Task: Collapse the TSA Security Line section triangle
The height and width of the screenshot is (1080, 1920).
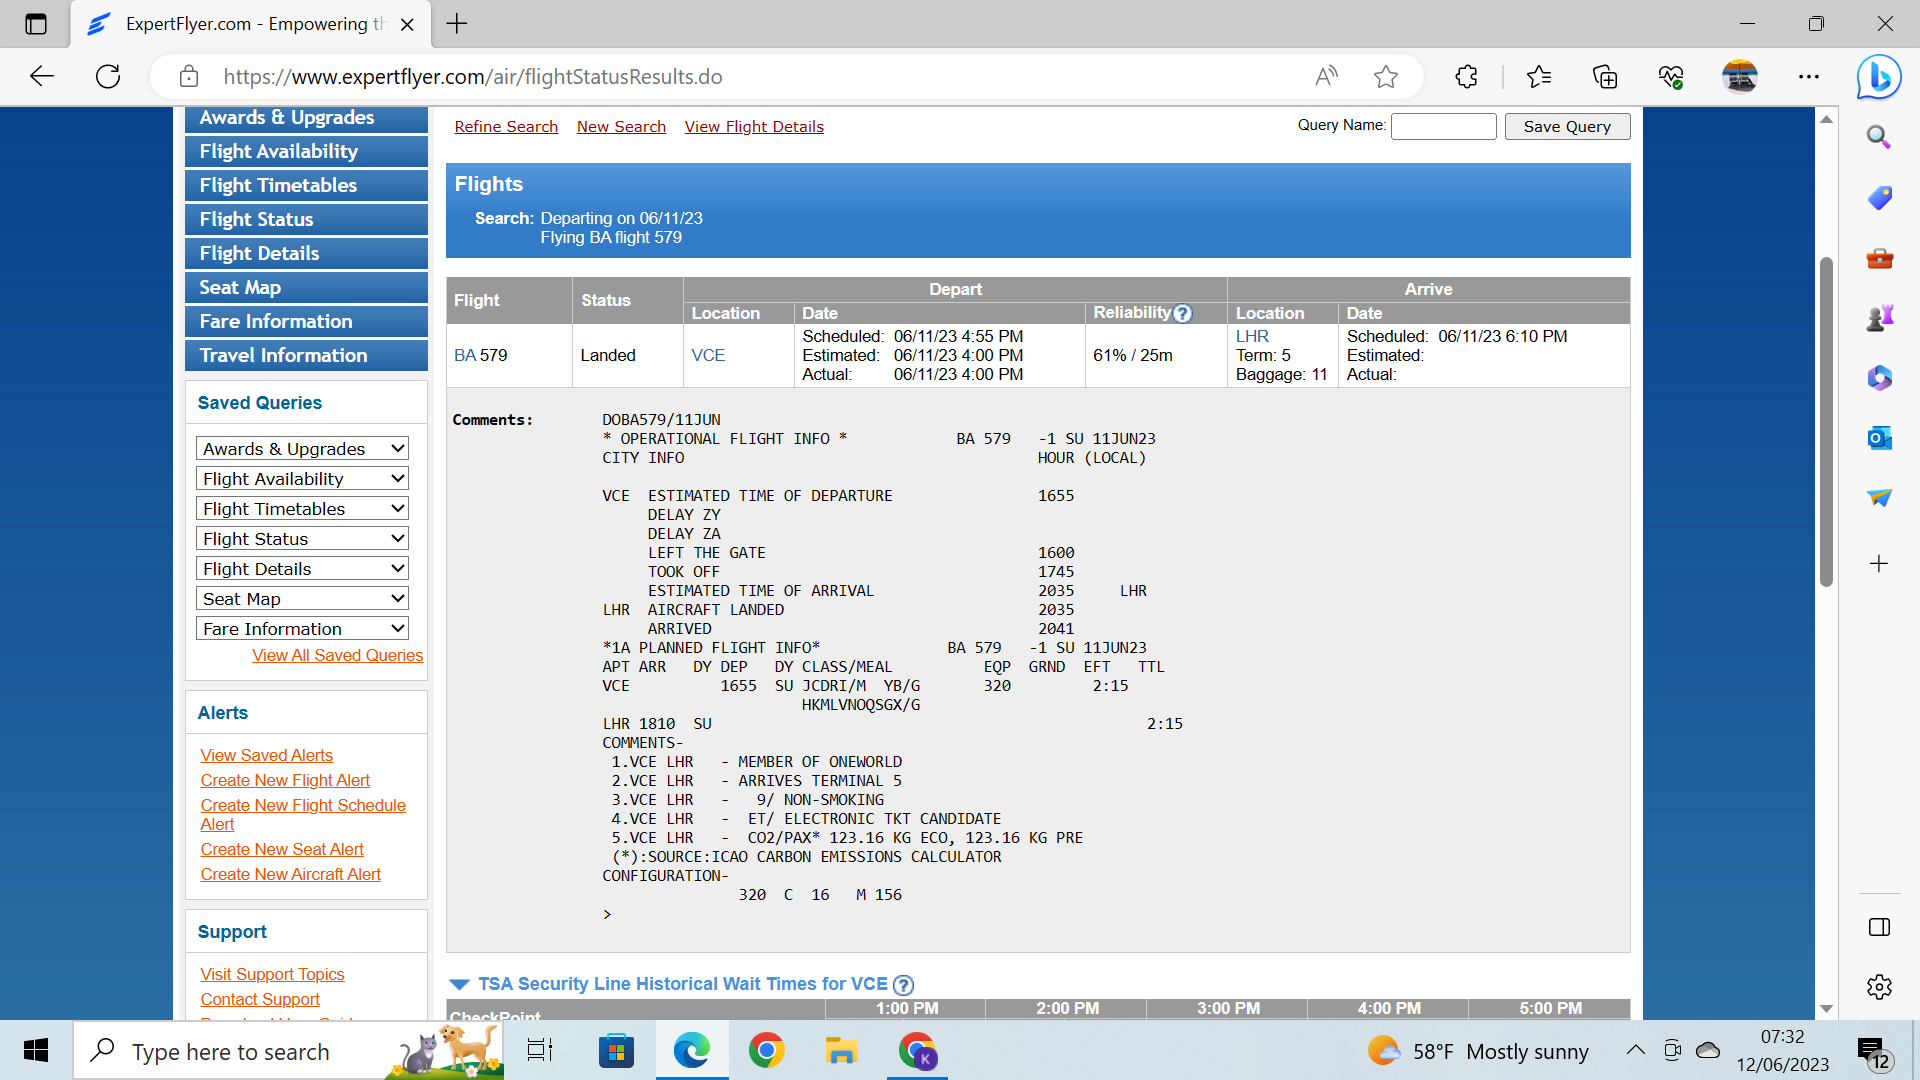Action: [459, 985]
